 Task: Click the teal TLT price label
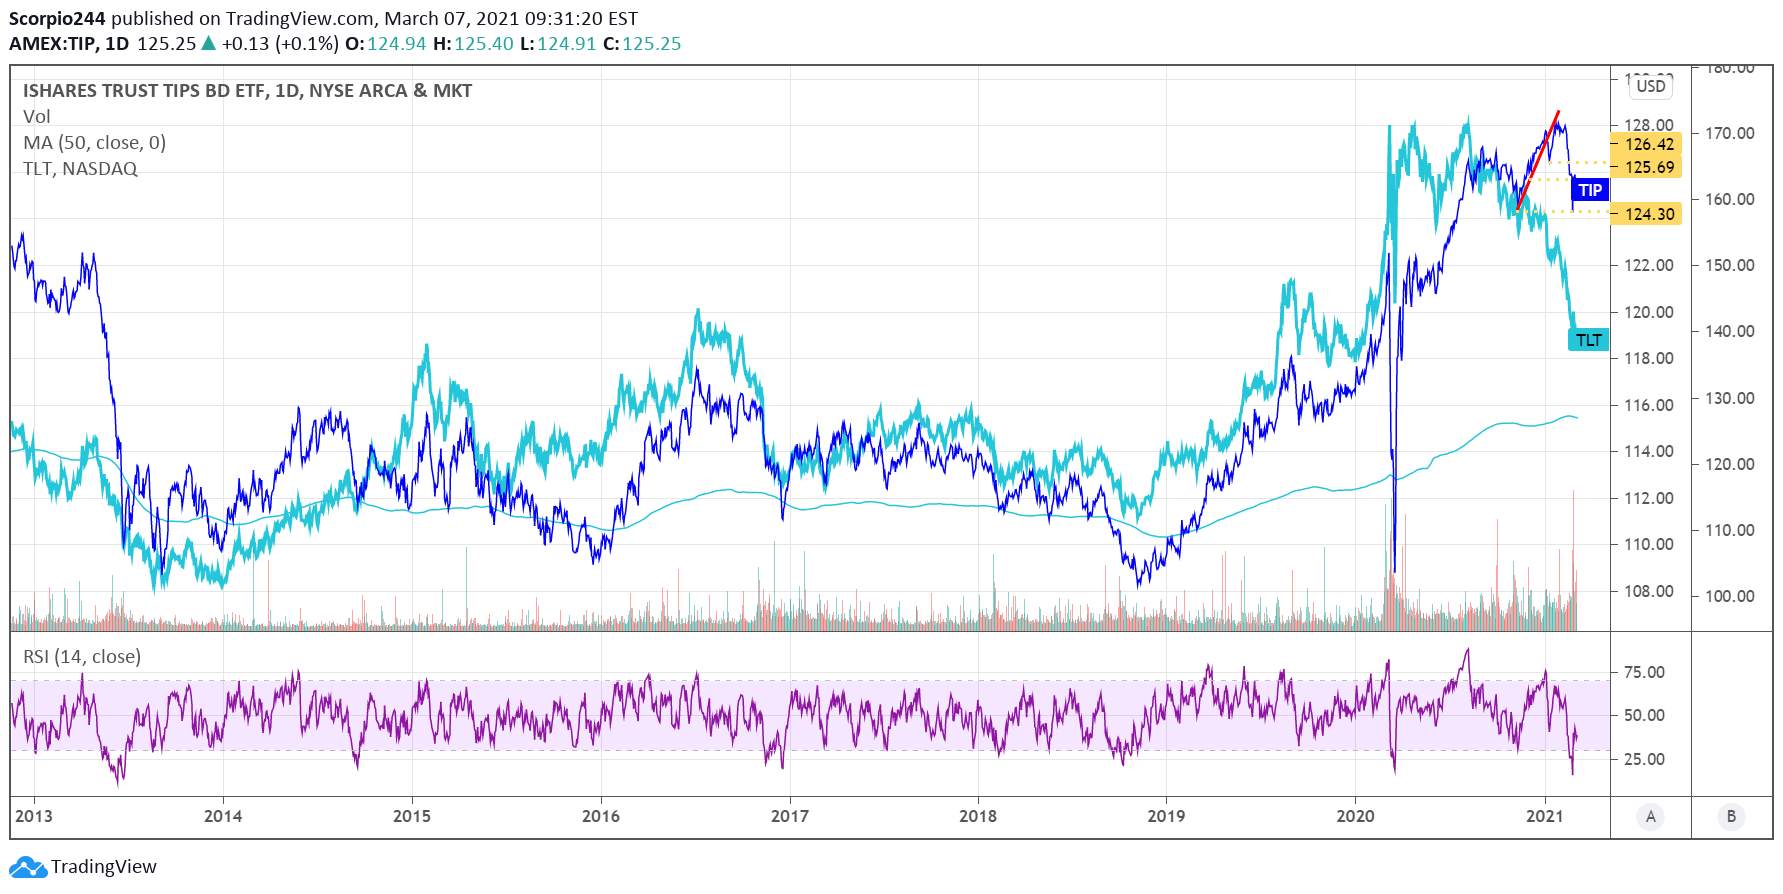[x=1589, y=340]
